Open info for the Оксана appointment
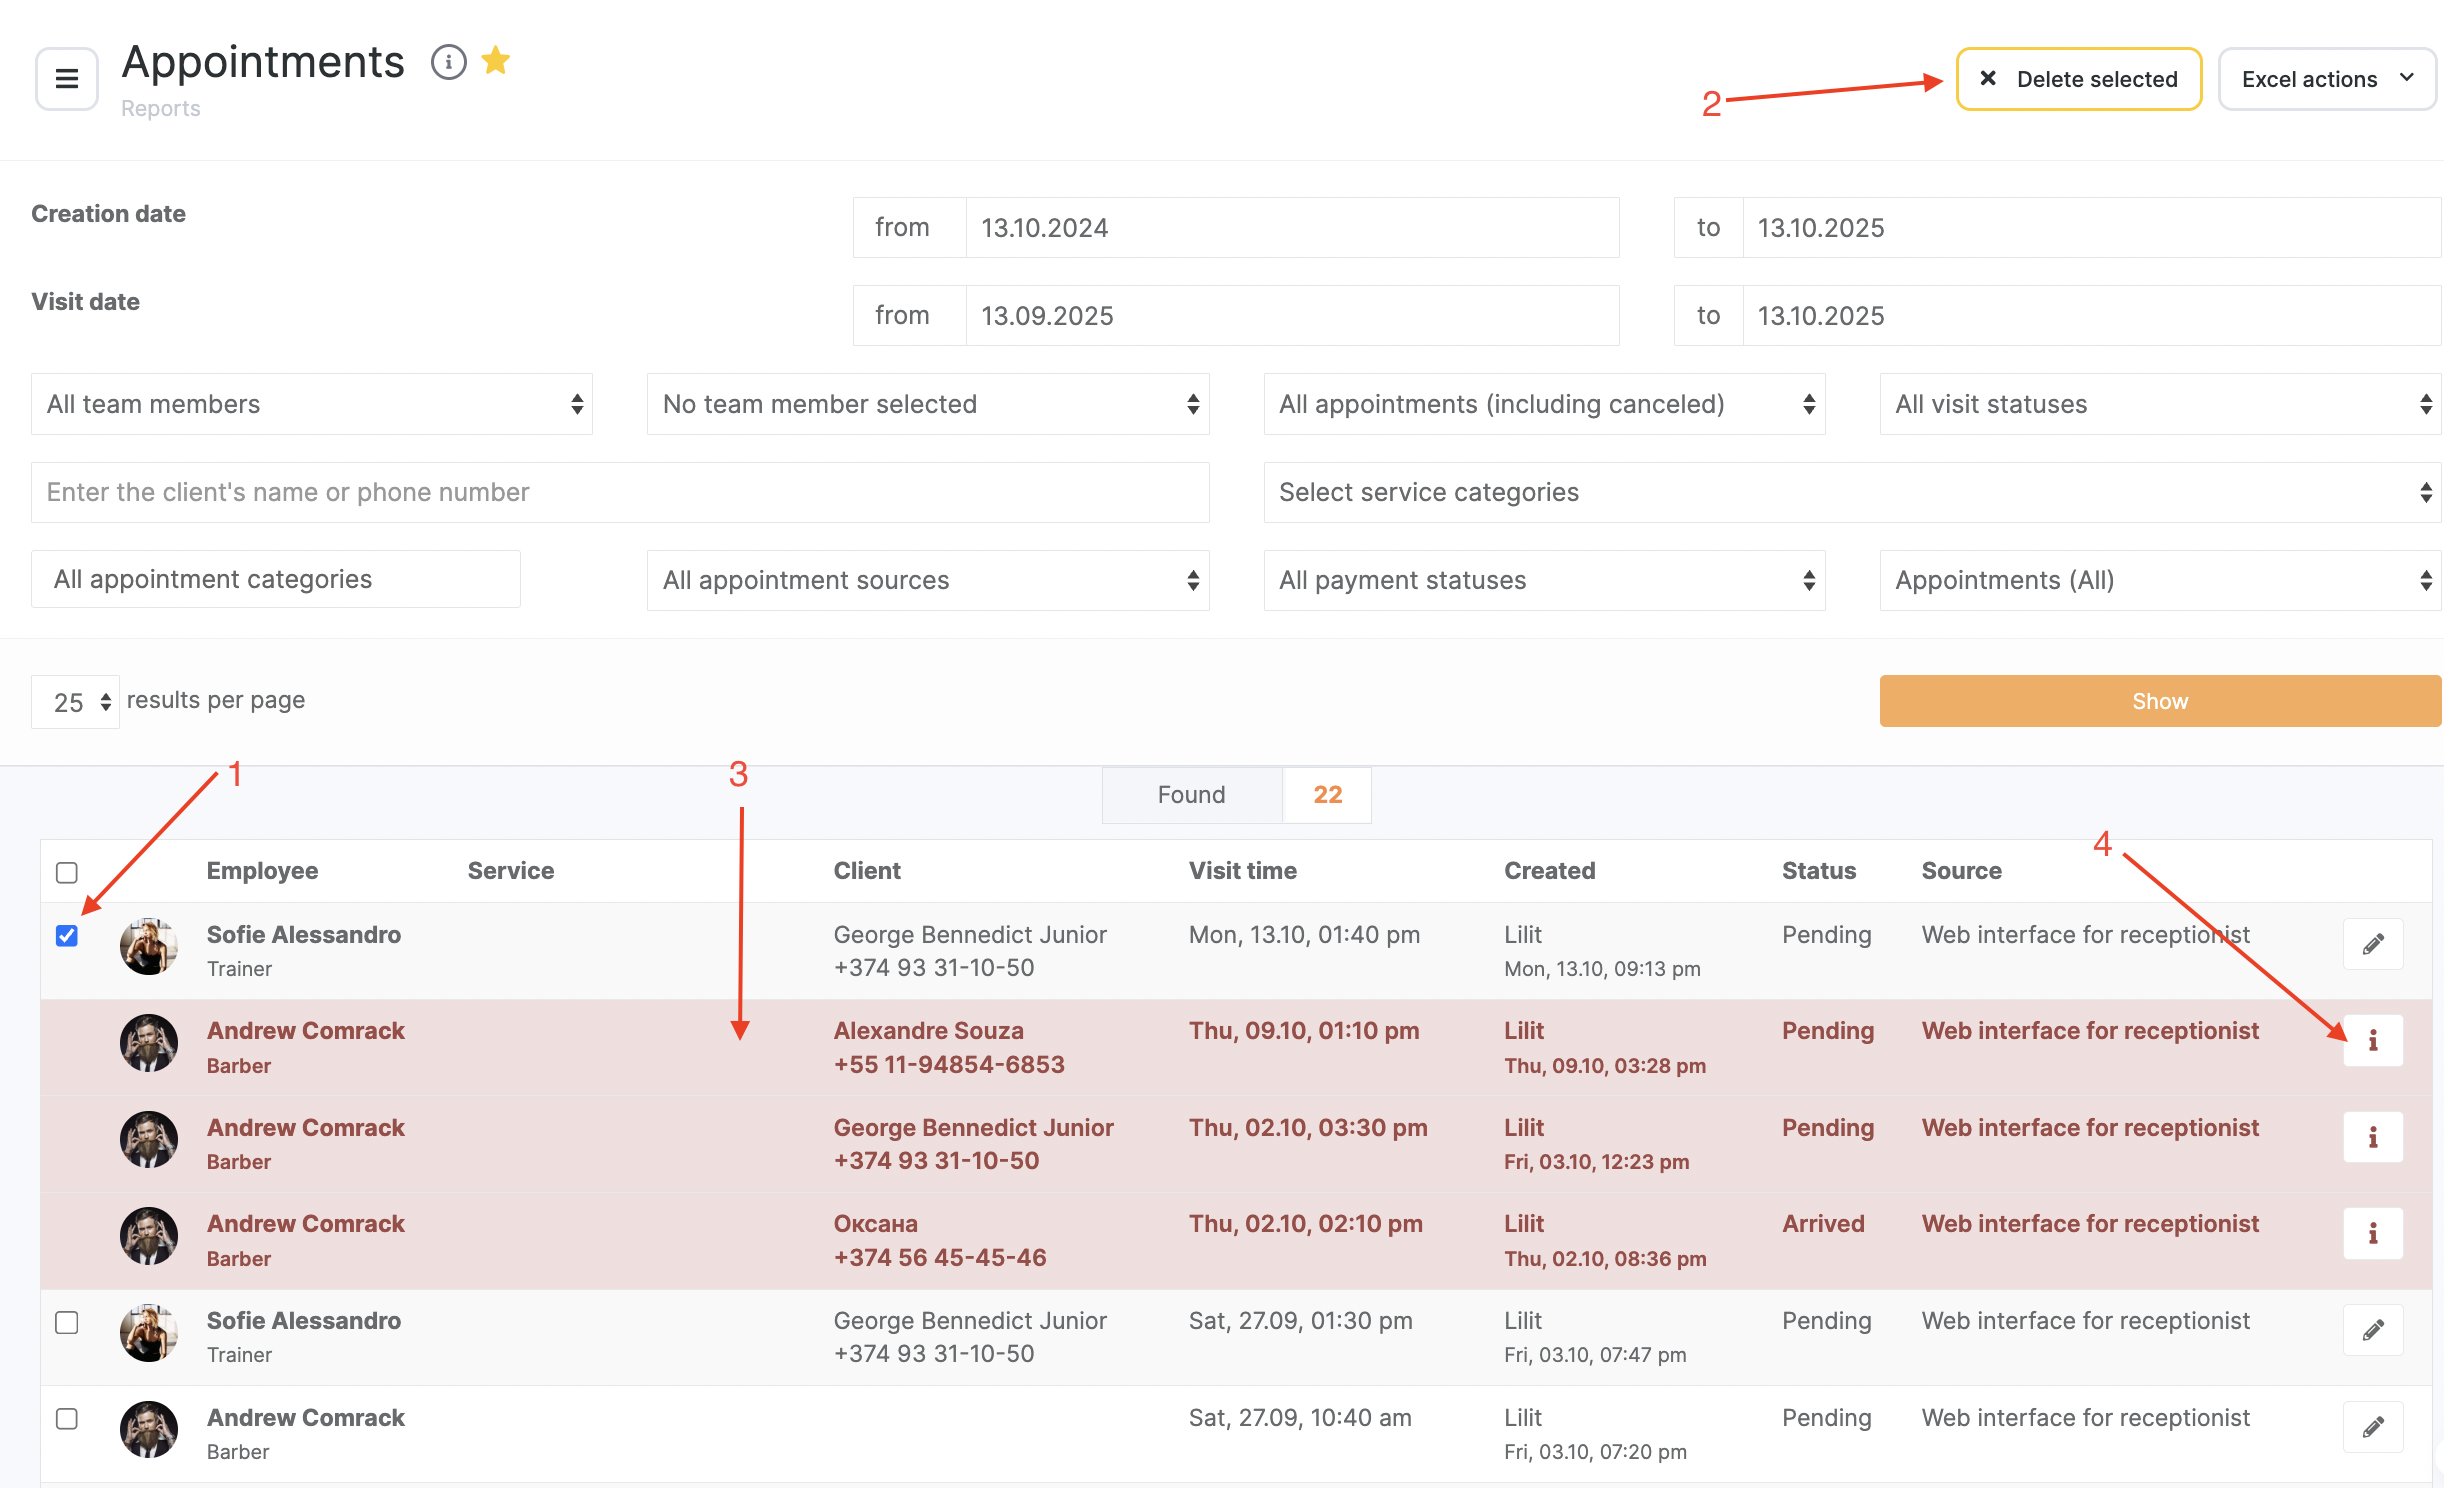Screen dimensions: 2444x1488 click(2372, 1234)
